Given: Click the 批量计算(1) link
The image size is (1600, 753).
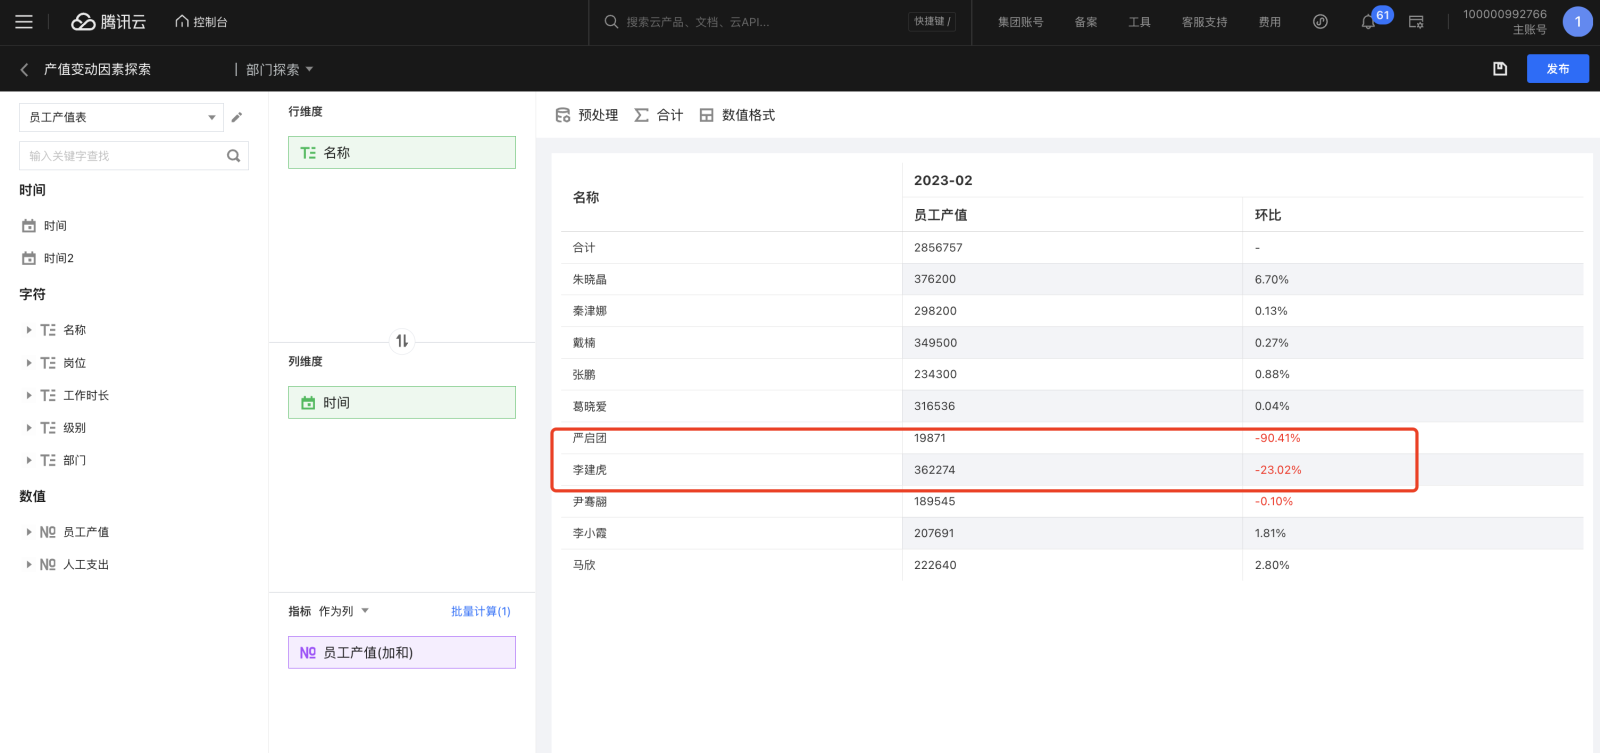Looking at the screenshot, I should (481, 611).
